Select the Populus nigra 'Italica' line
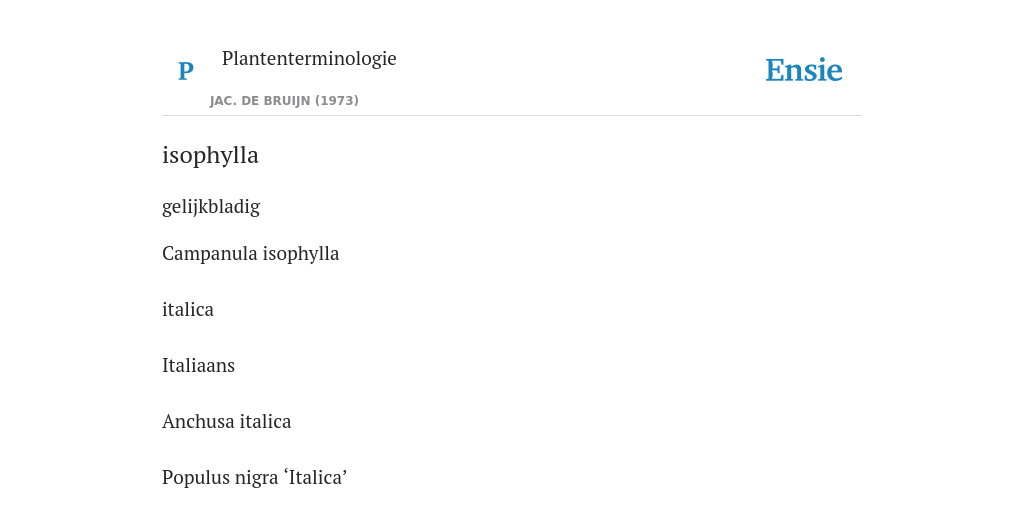Image resolution: width=1024 pixels, height=512 pixels. 255,477
